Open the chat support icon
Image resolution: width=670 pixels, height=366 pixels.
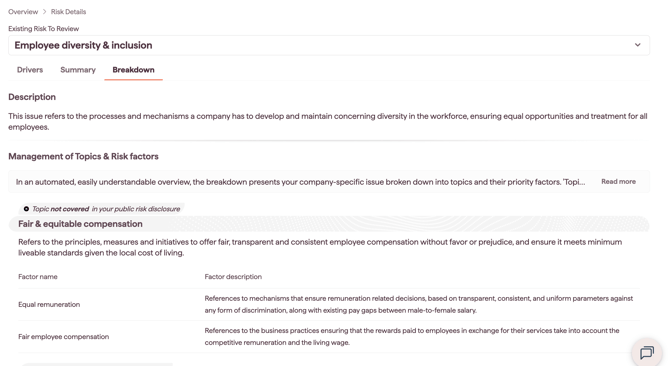646,352
